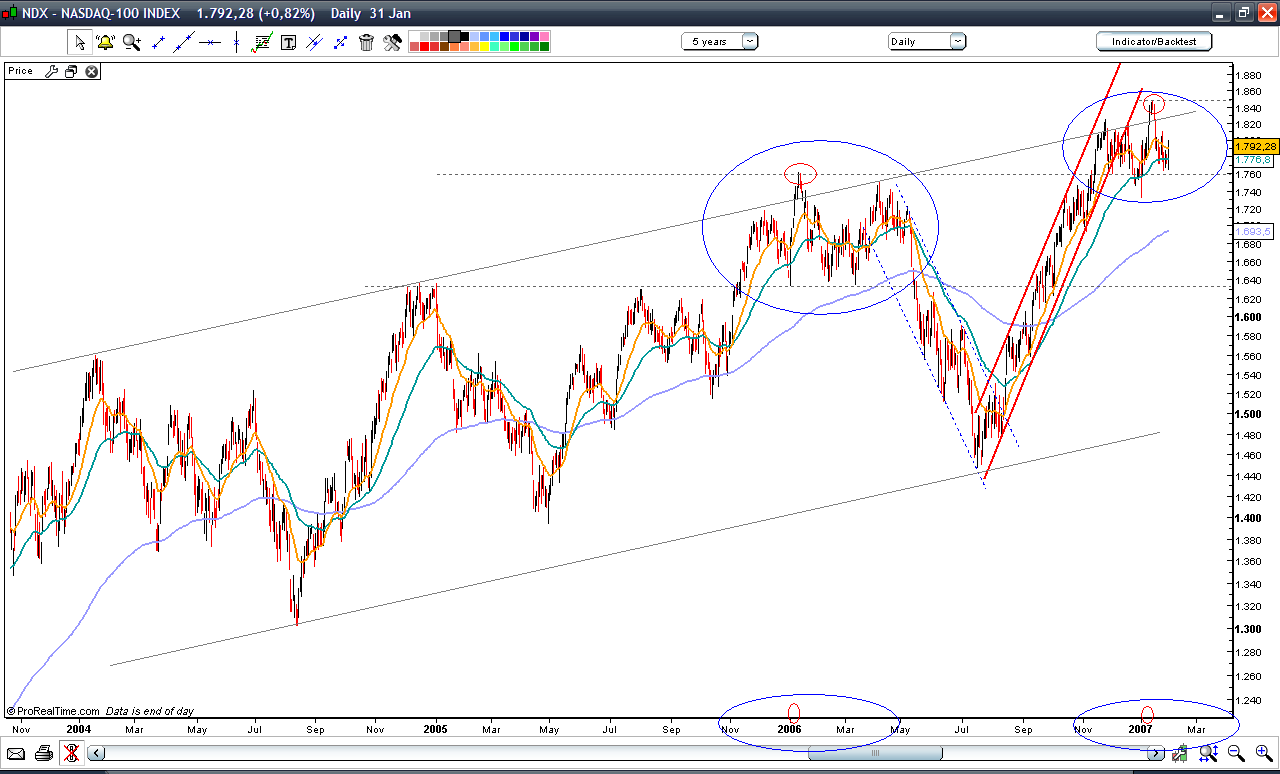The height and width of the screenshot is (774, 1280).
Task: Minimize the chart window
Action: 1219,13
